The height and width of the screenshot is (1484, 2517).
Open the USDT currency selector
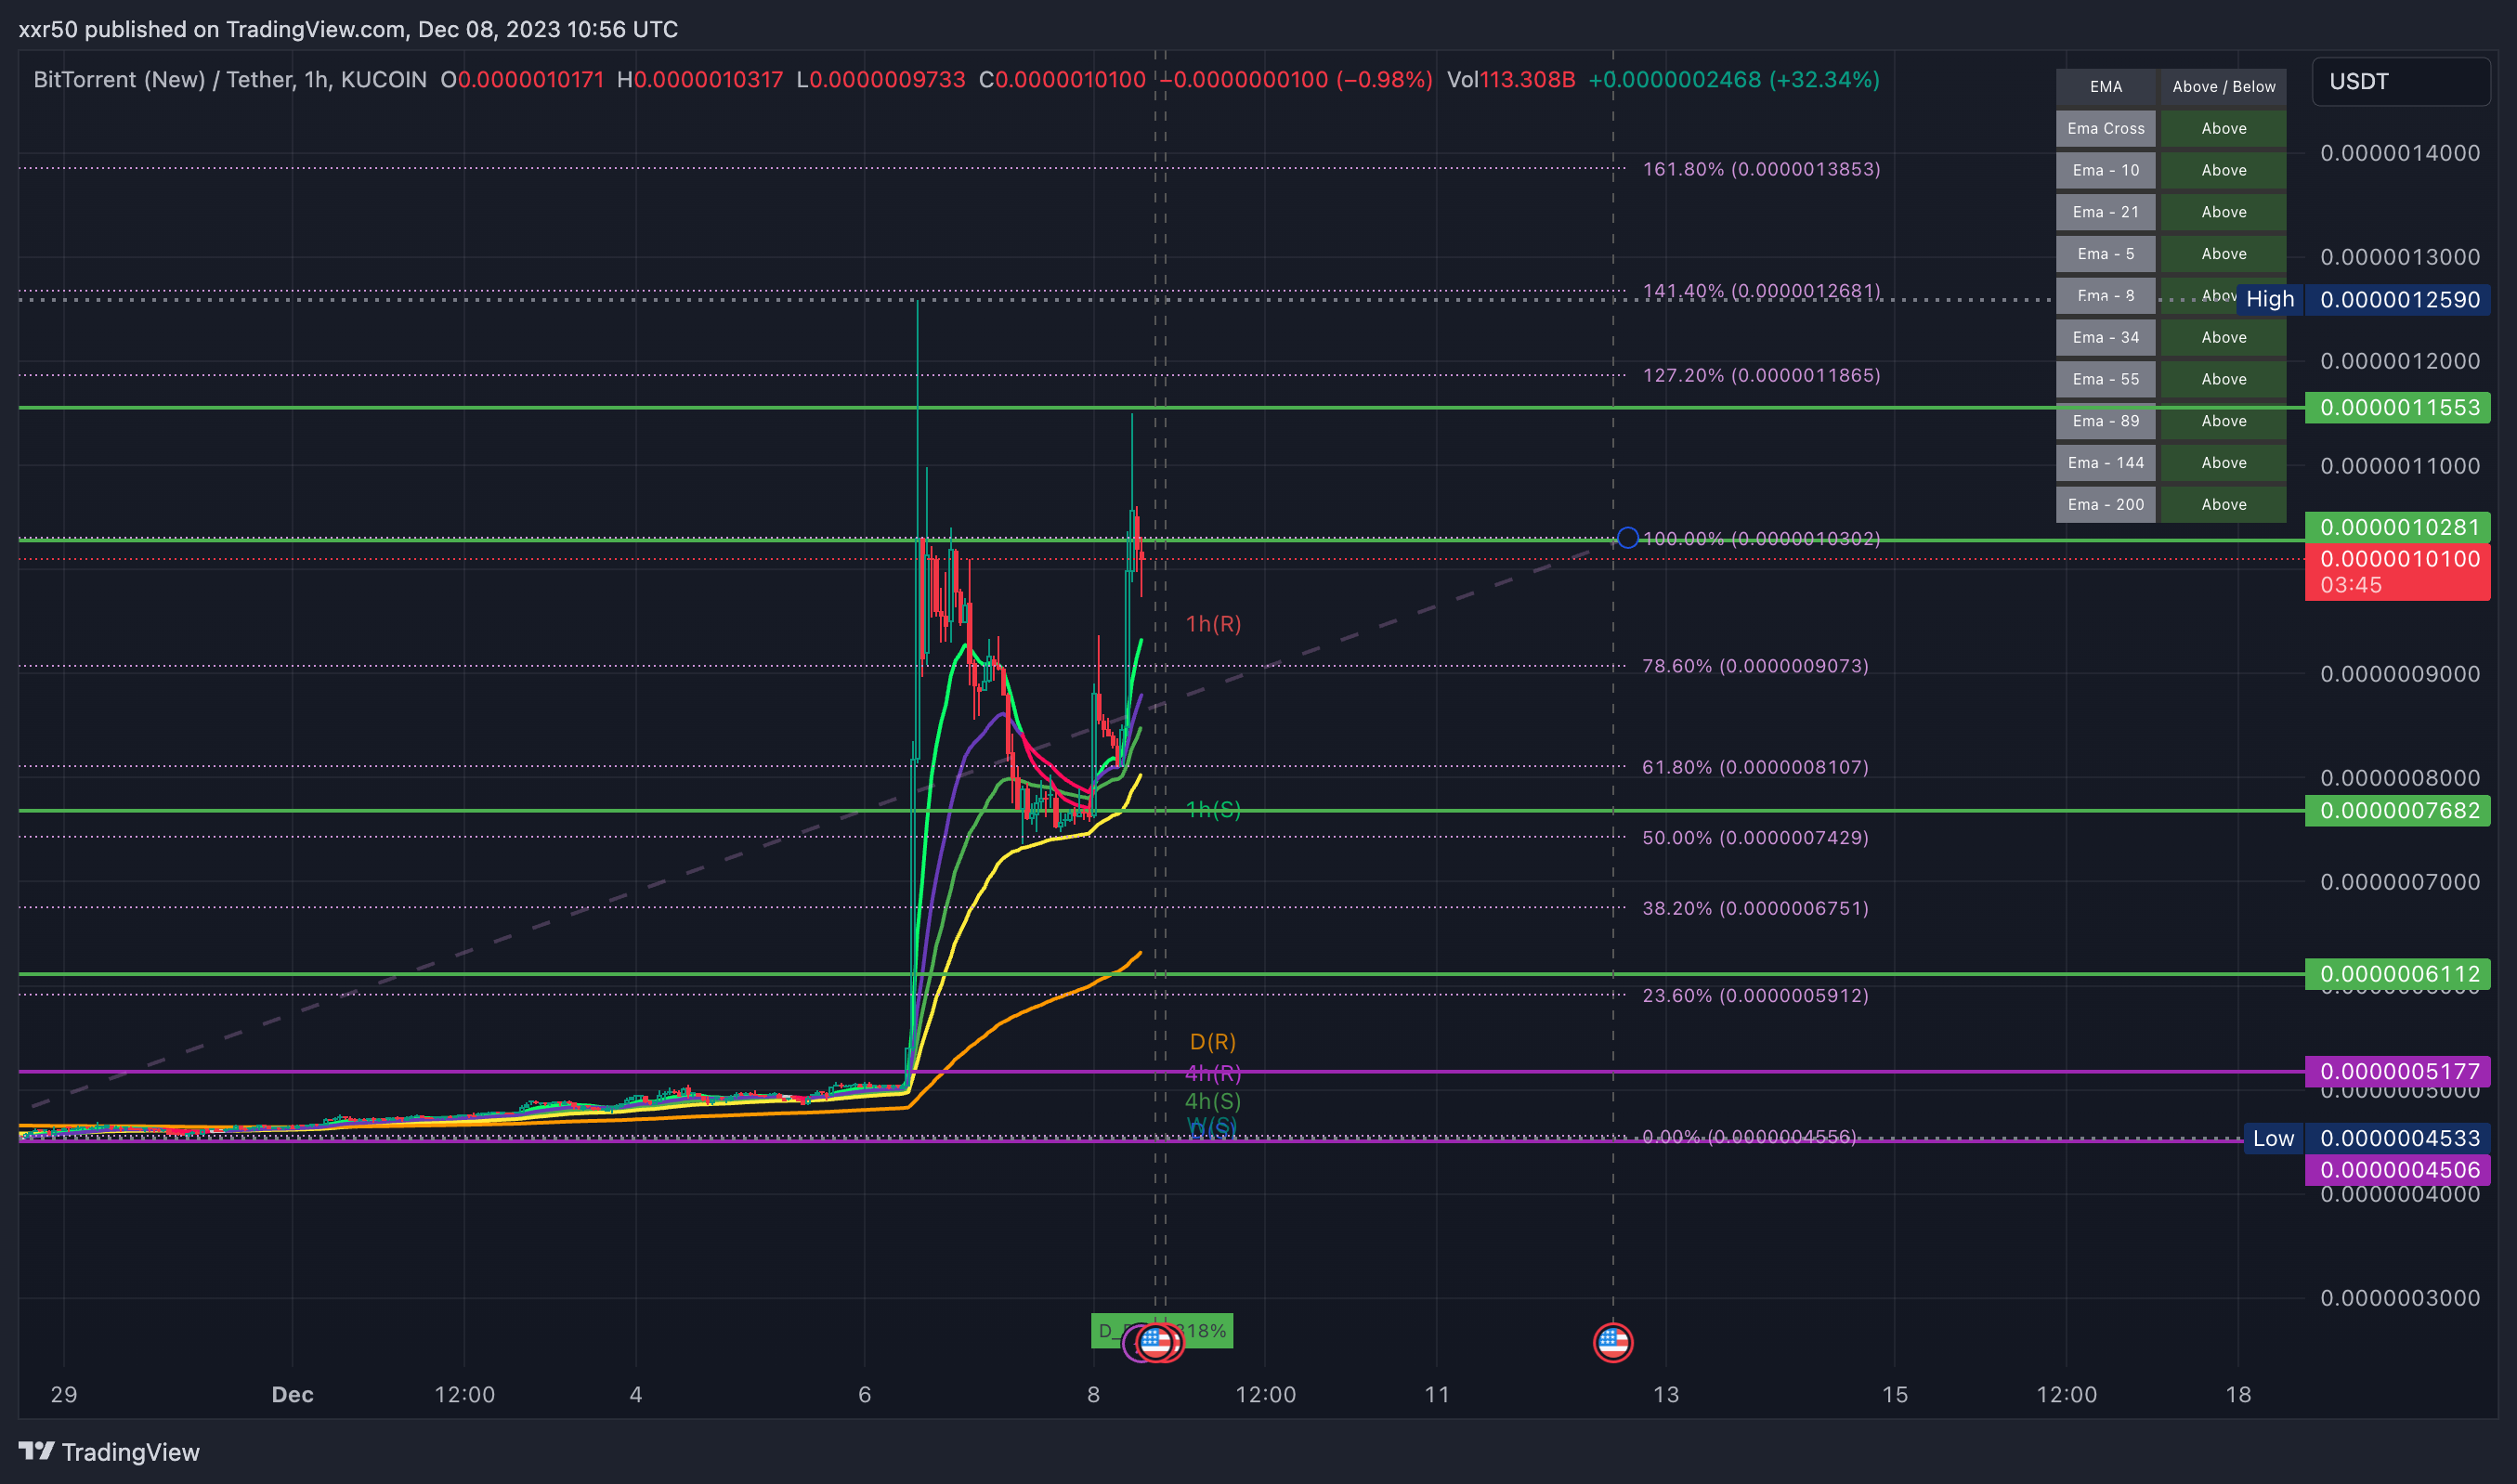2400,82
